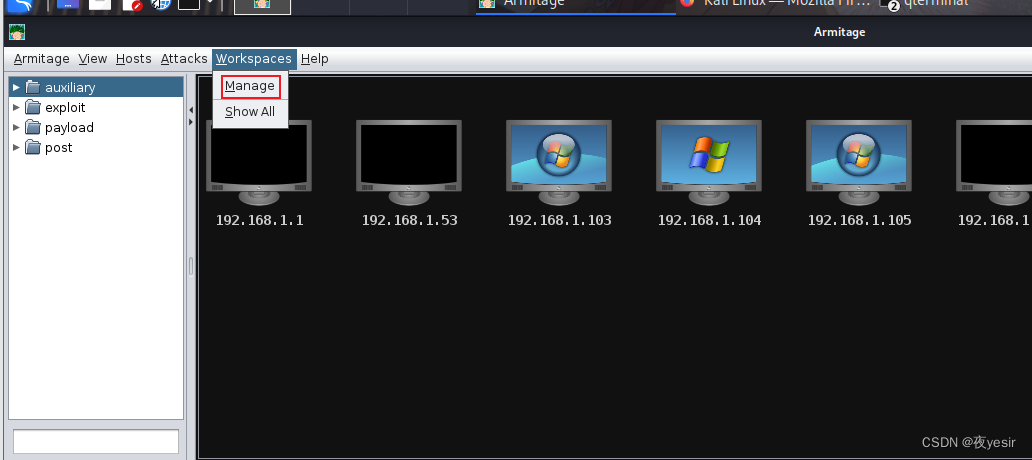The height and width of the screenshot is (460, 1032).
Task: Open the web browser globe panel icon
Action: click(x=161, y=5)
